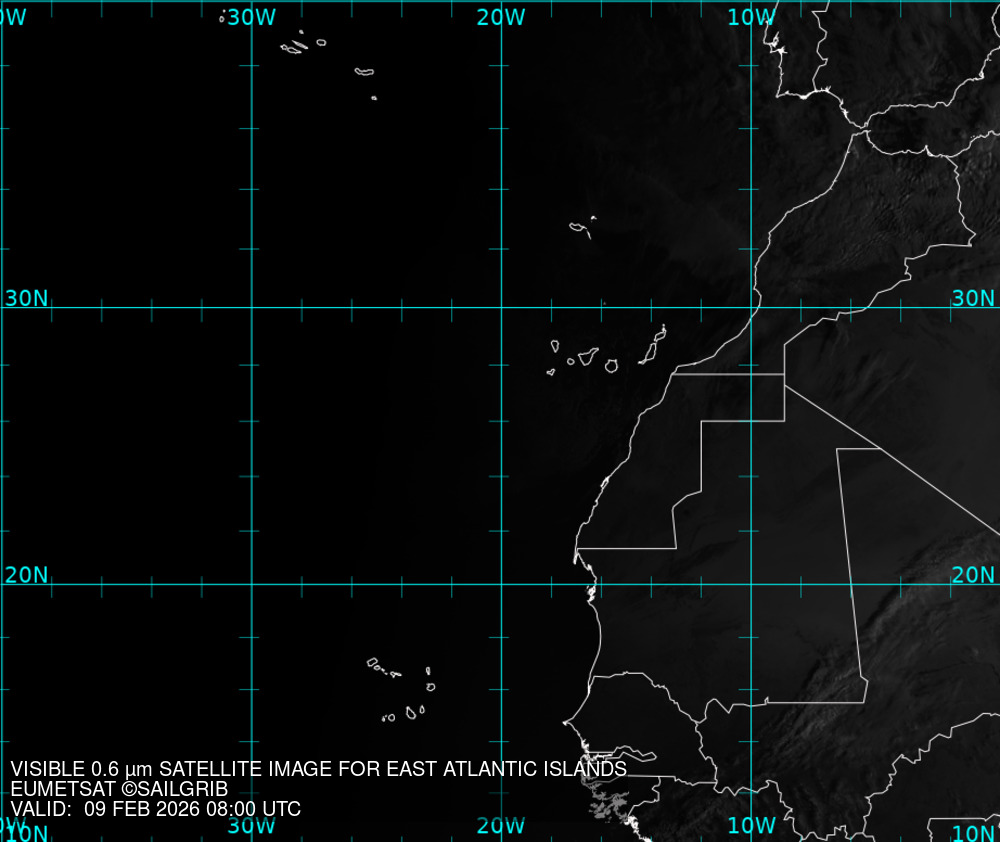Click the 30N latitude label on right edge

click(x=973, y=298)
